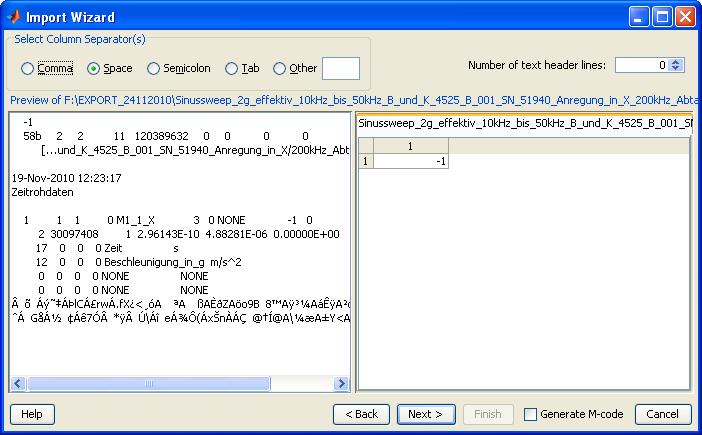Open the Sinussweep_2g_effektiv variable tab
The width and height of the screenshot is (702, 435).
point(525,123)
